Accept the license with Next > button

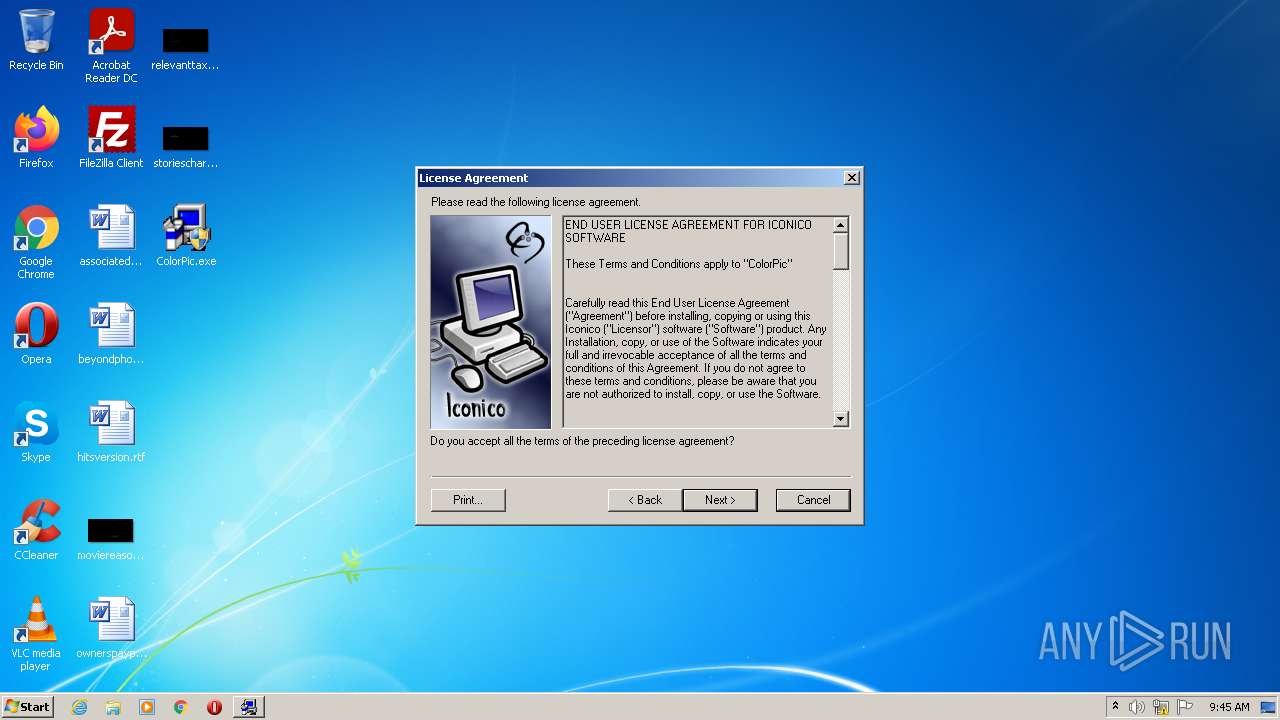click(x=720, y=500)
